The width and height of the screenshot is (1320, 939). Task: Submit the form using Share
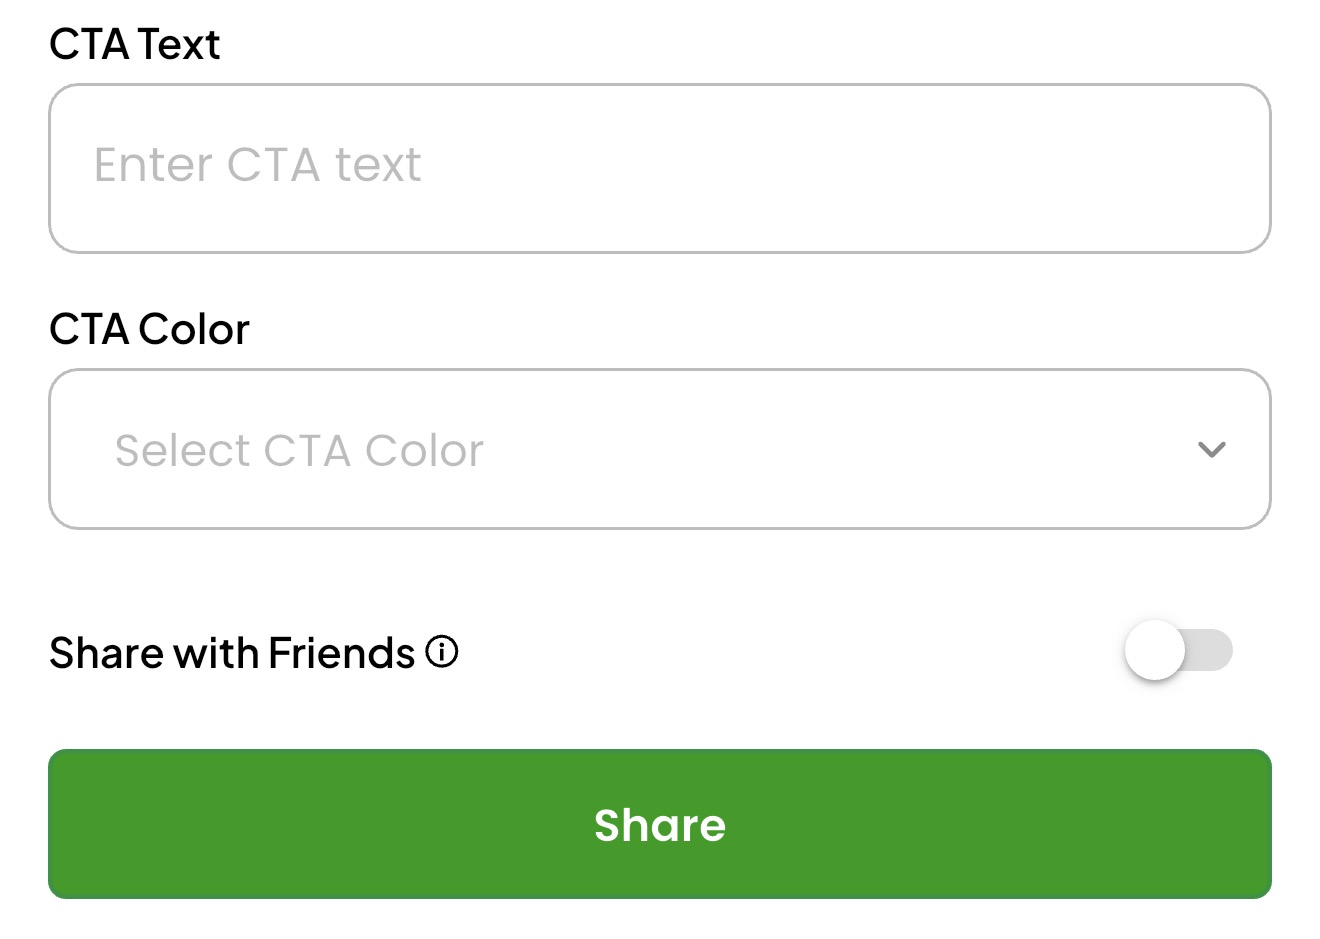click(x=659, y=824)
